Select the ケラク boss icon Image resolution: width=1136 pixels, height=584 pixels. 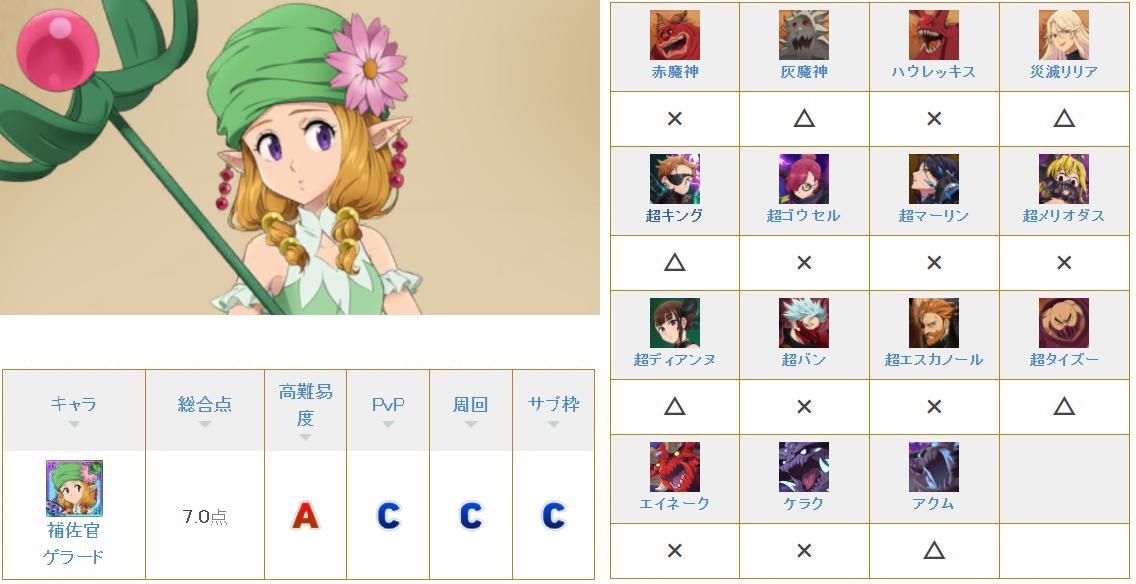pos(803,467)
